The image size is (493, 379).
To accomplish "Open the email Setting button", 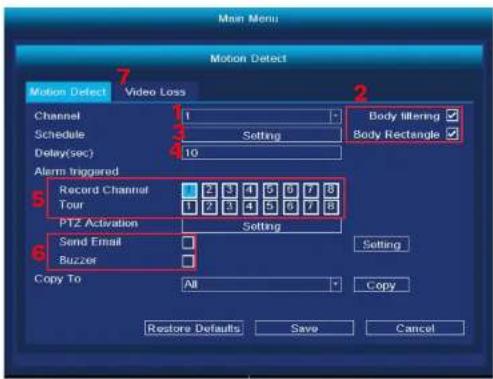I will click(x=382, y=244).
